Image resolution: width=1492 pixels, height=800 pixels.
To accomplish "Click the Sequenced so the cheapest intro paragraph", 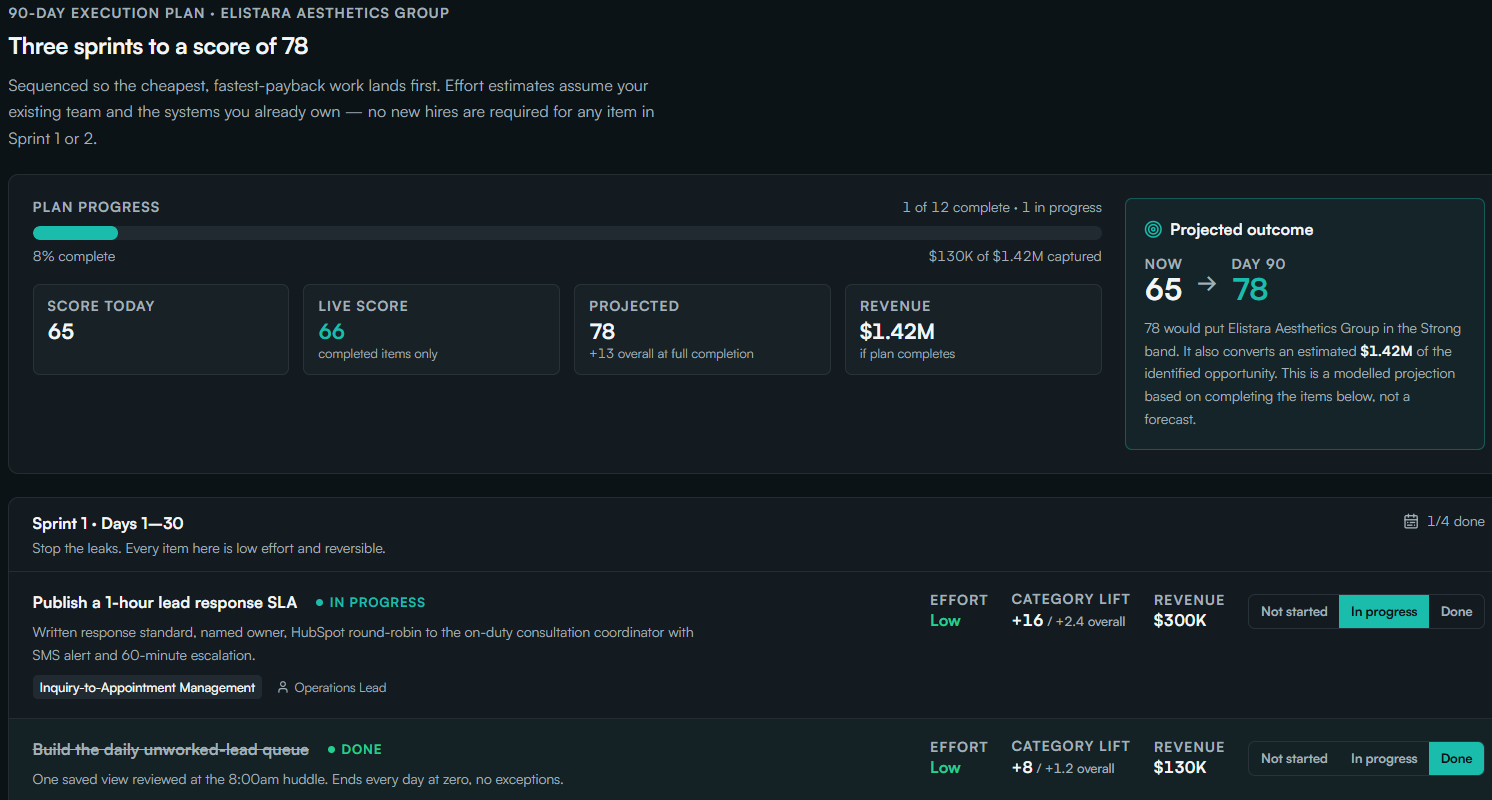I will (331, 112).
